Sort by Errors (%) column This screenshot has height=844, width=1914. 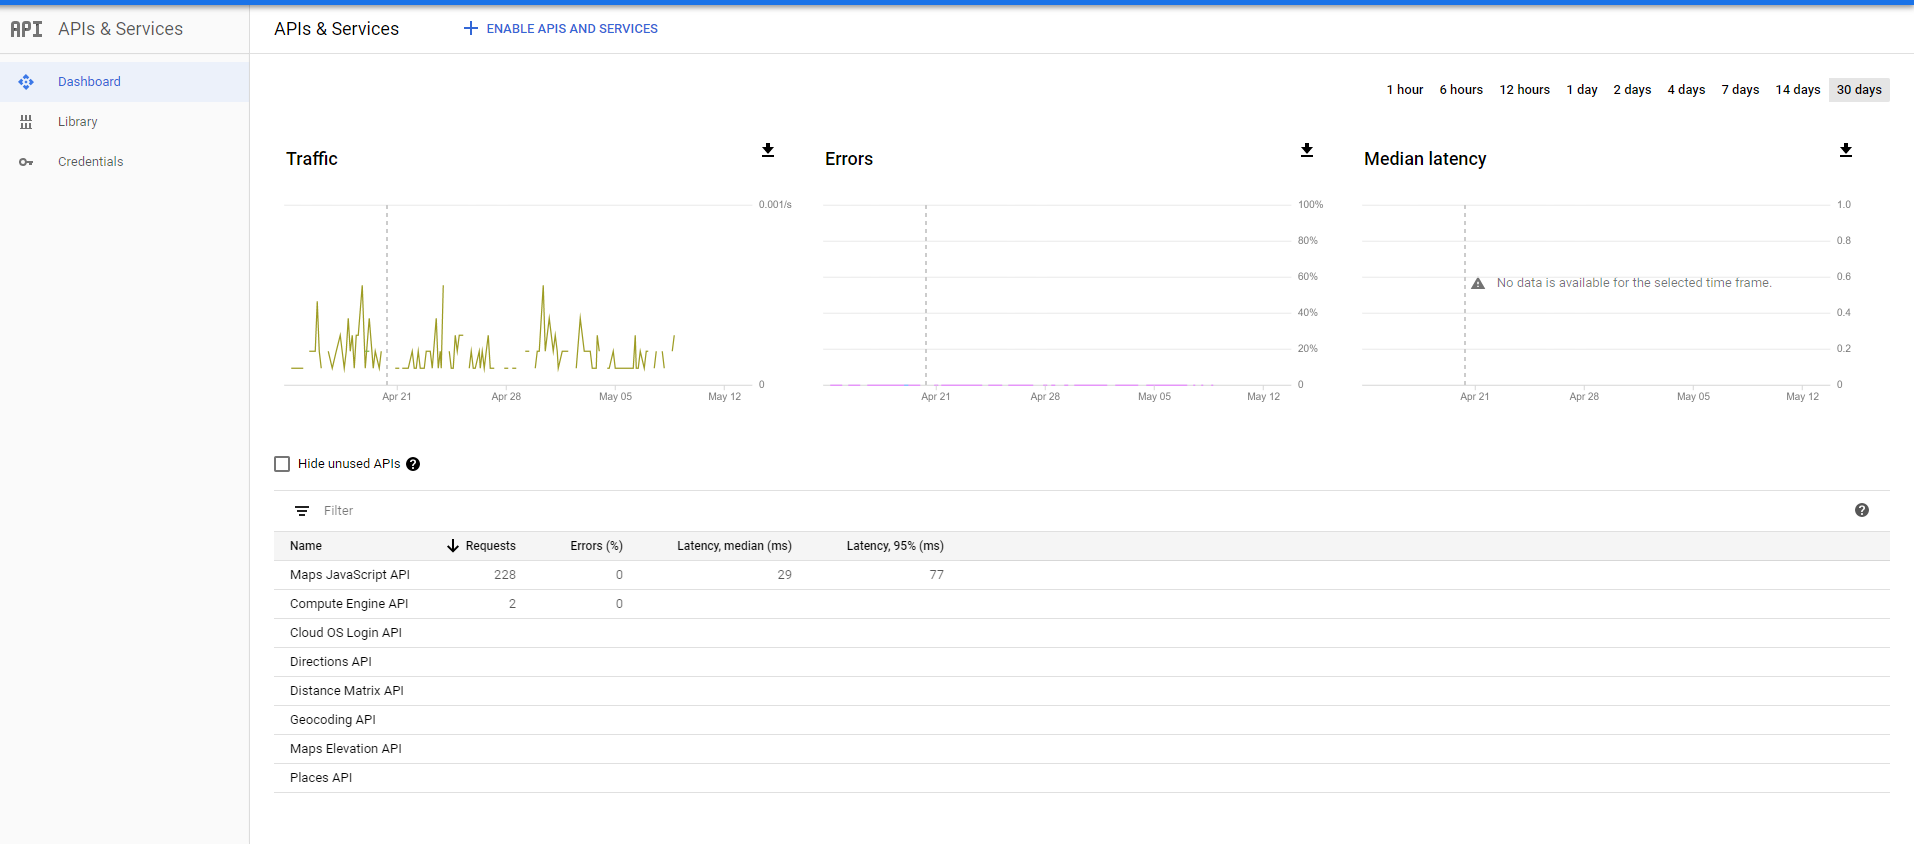click(x=596, y=546)
